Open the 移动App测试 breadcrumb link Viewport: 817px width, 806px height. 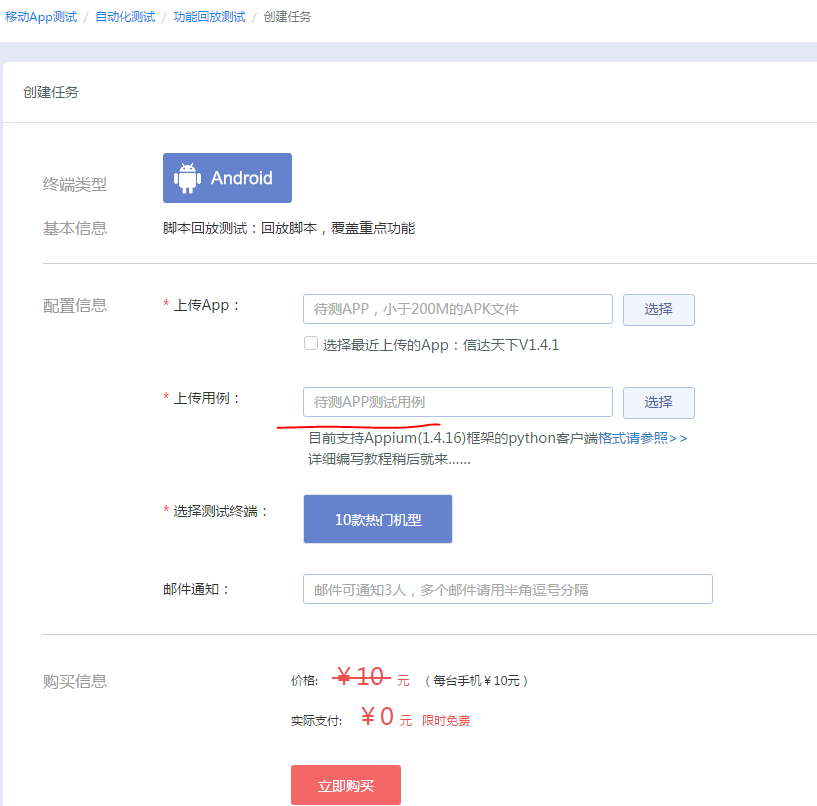coord(40,17)
